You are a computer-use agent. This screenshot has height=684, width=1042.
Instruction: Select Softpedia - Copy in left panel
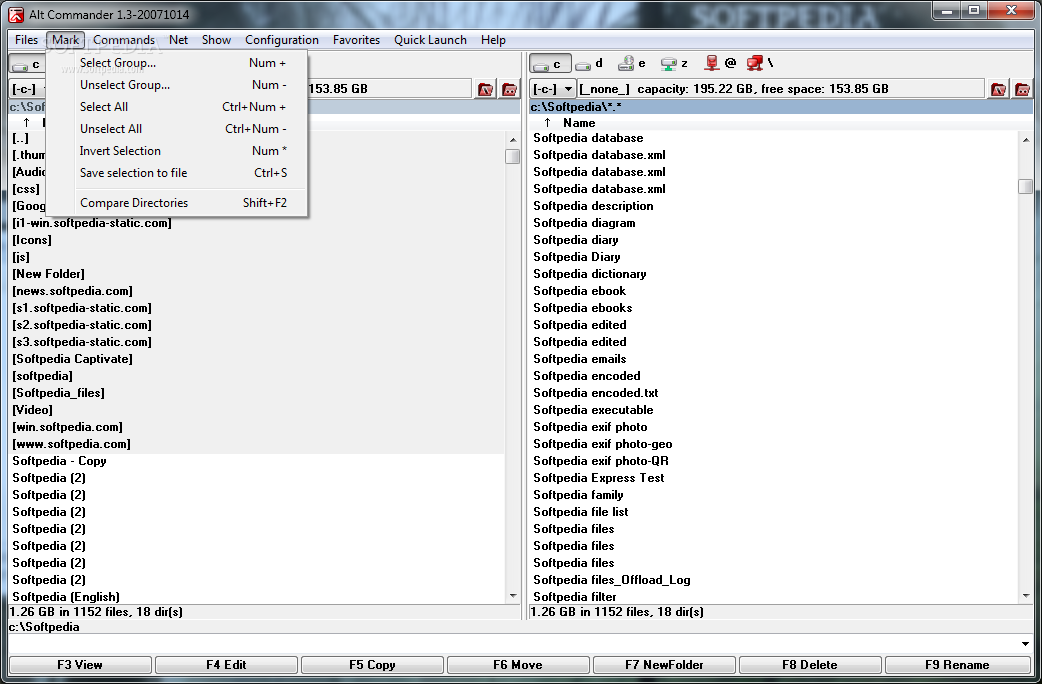[59, 461]
